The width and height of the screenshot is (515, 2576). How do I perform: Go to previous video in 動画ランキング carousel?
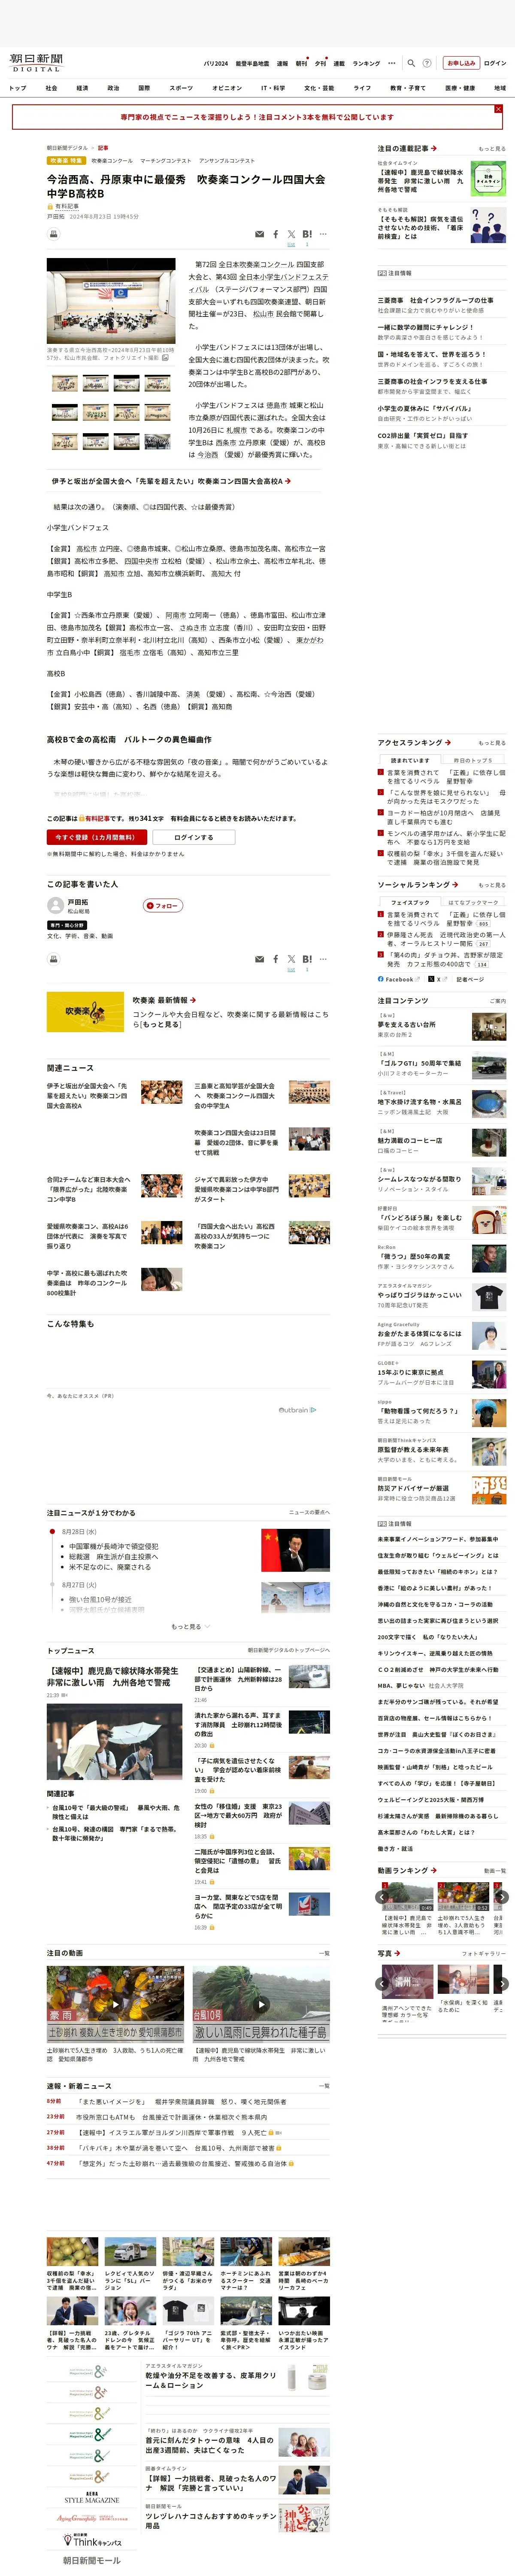click(x=382, y=1896)
